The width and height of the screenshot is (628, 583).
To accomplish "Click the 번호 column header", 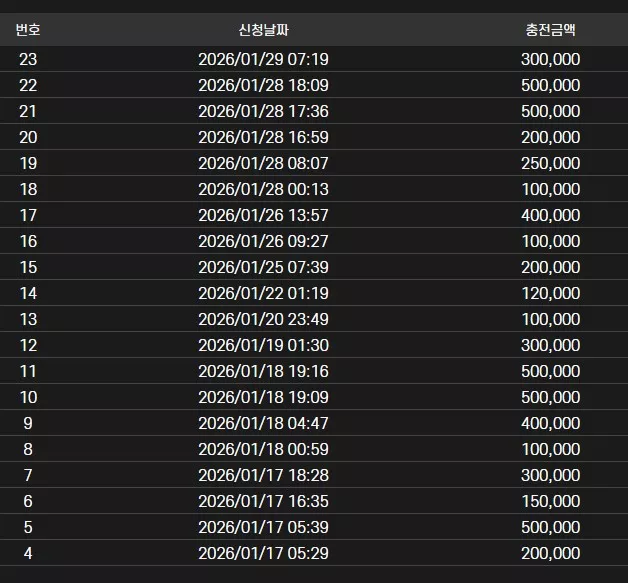I will pos(28,30).
